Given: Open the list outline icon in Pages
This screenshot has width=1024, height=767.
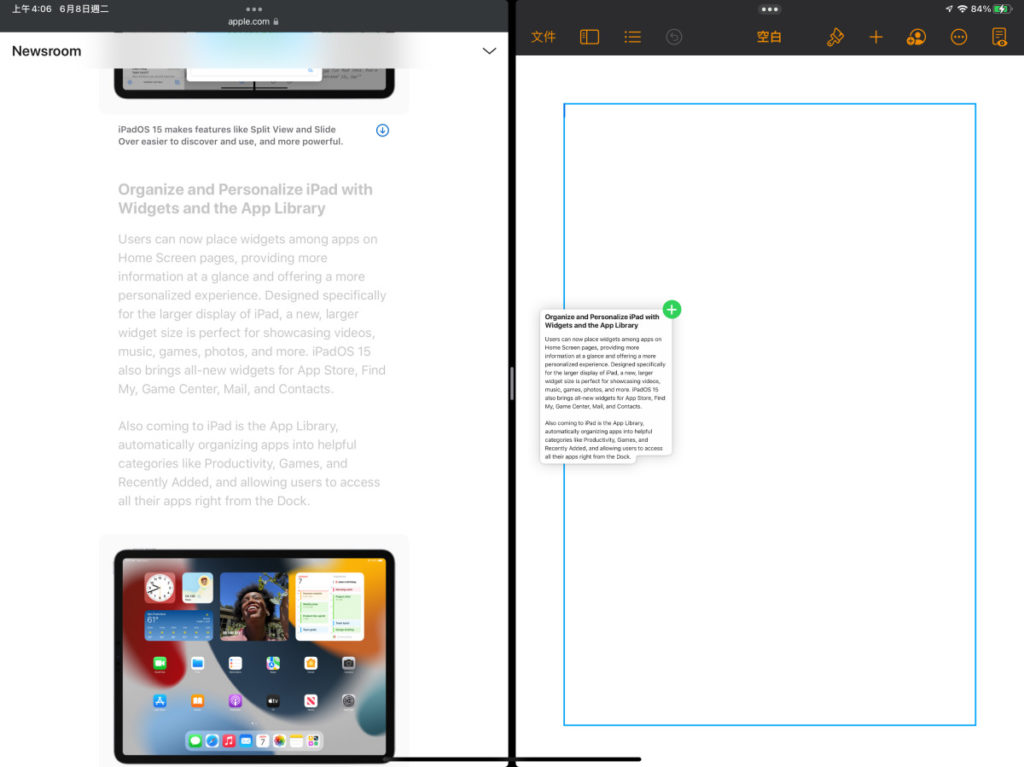Looking at the screenshot, I should click(x=632, y=37).
